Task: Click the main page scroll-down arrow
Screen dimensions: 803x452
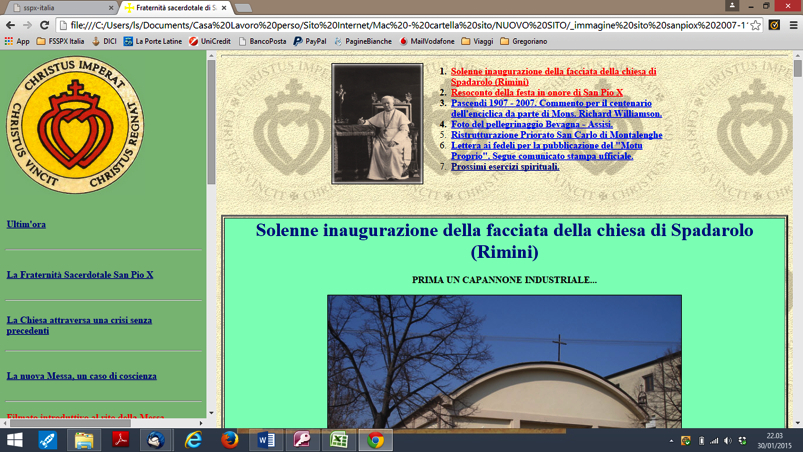Action: (798, 423)
